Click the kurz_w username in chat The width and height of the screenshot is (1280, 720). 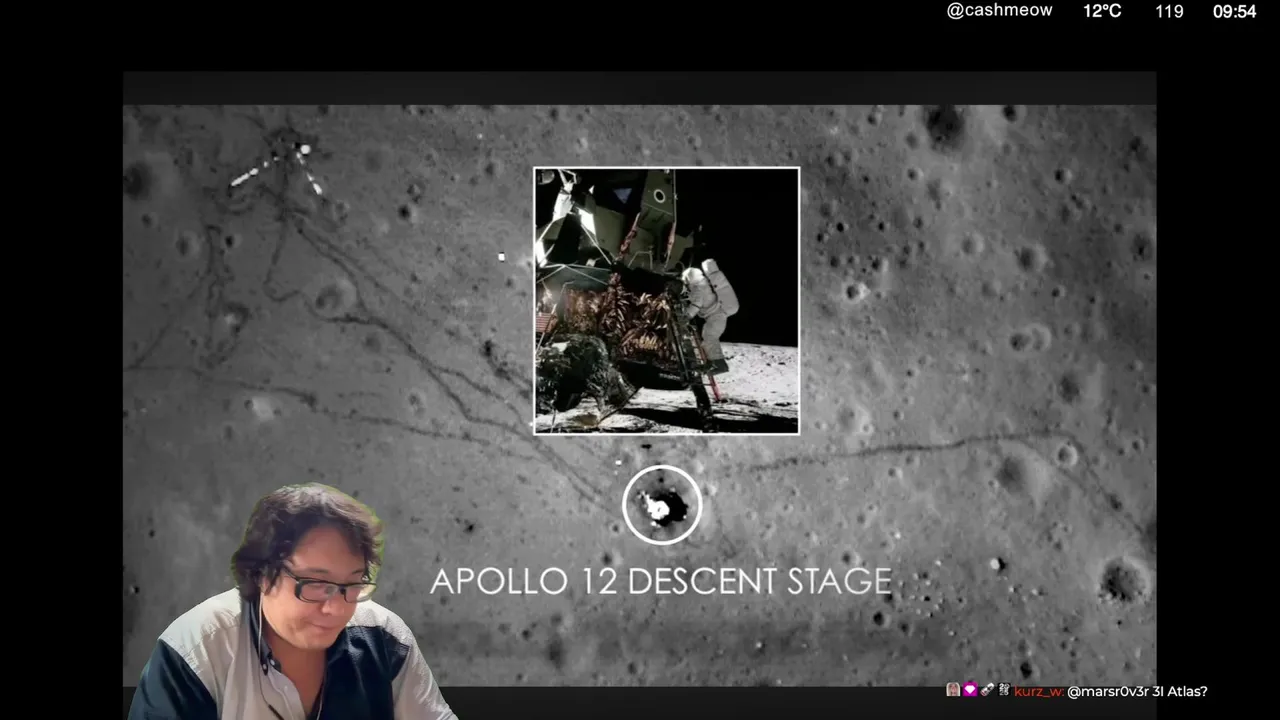pos(1039,691)
